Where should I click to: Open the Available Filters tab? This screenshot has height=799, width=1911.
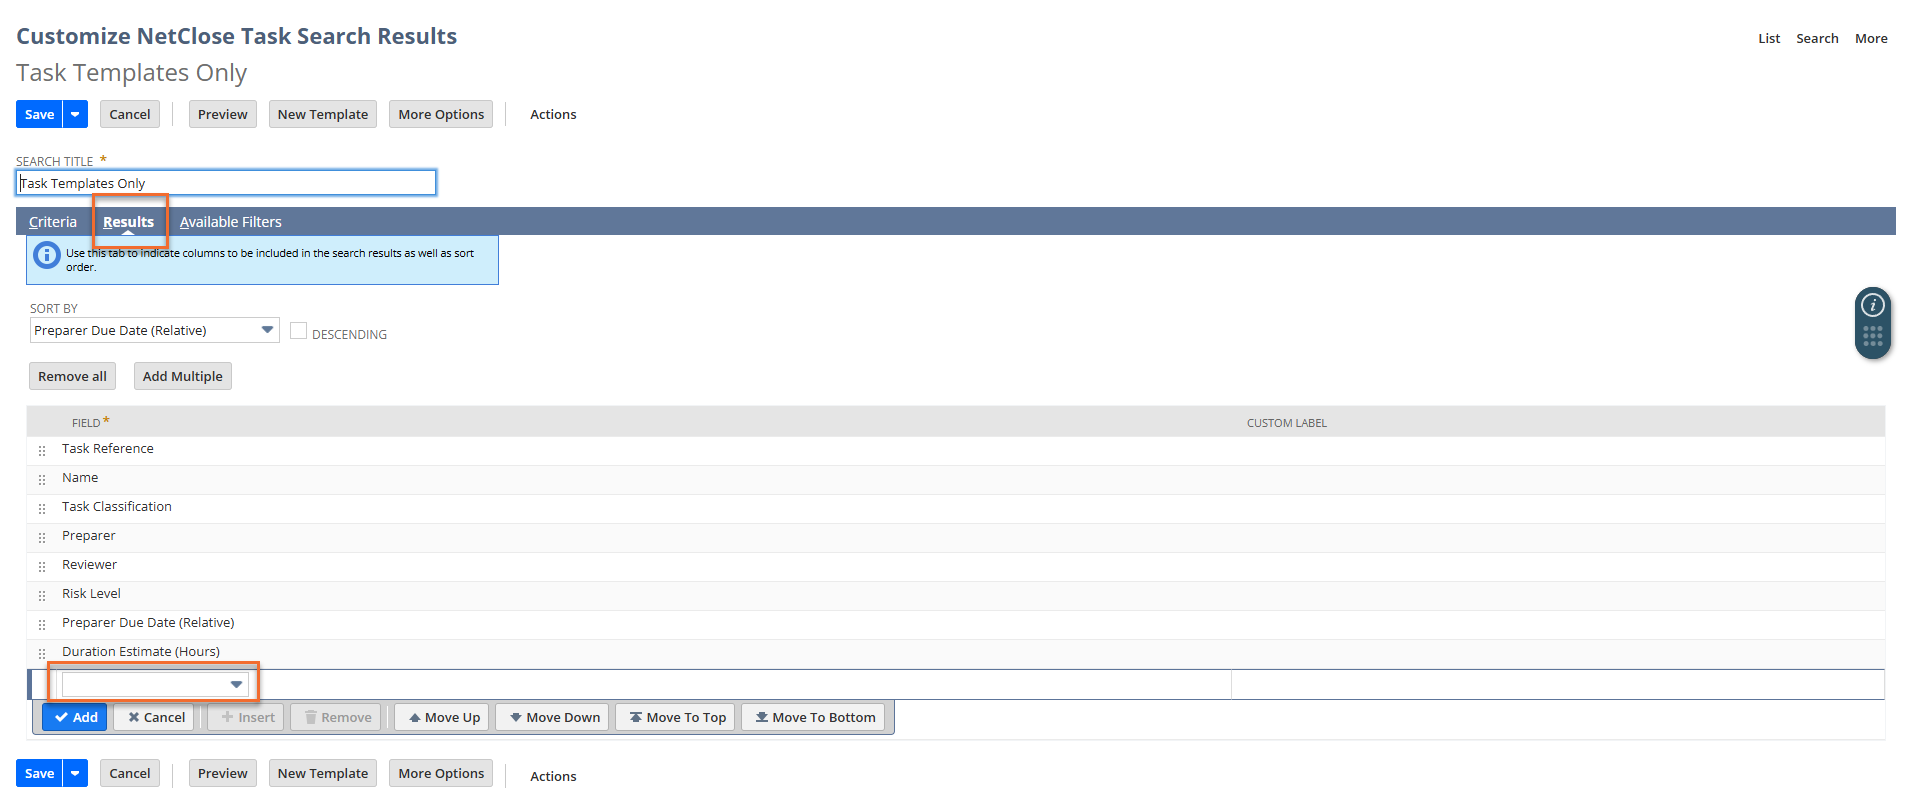coord(230,222)
